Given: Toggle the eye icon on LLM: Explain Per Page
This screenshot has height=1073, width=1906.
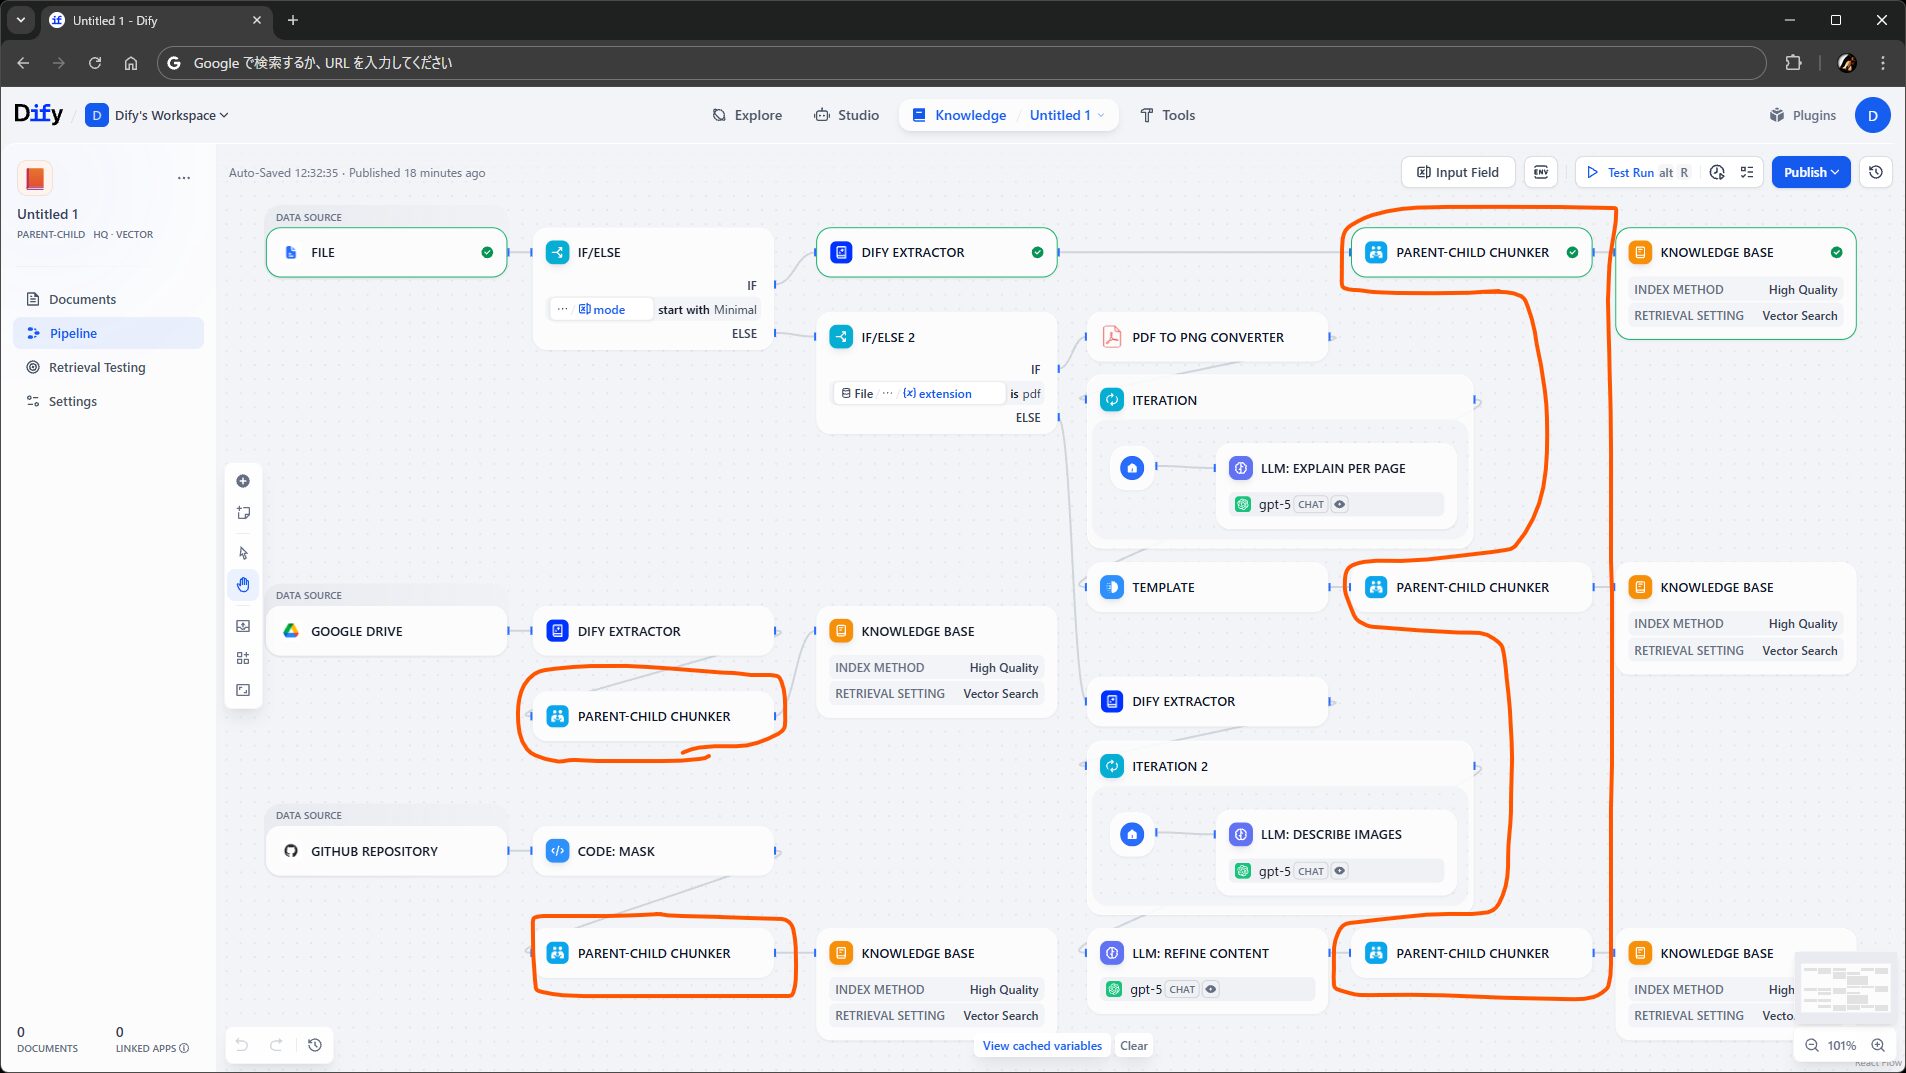Looking at the screenshot, I should pos(1340,505).
